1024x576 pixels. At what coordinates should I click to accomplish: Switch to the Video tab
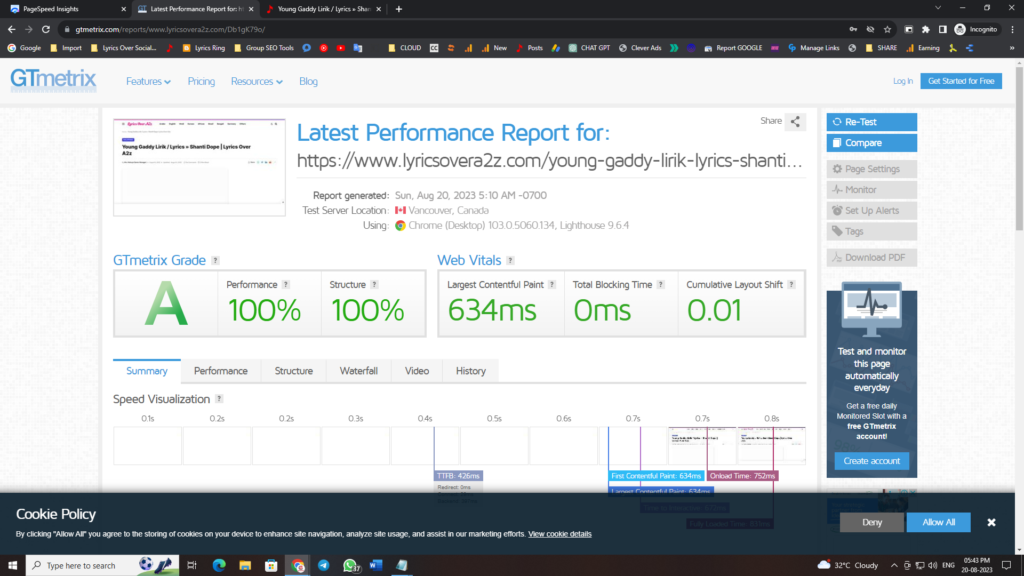tap(417, 371)
